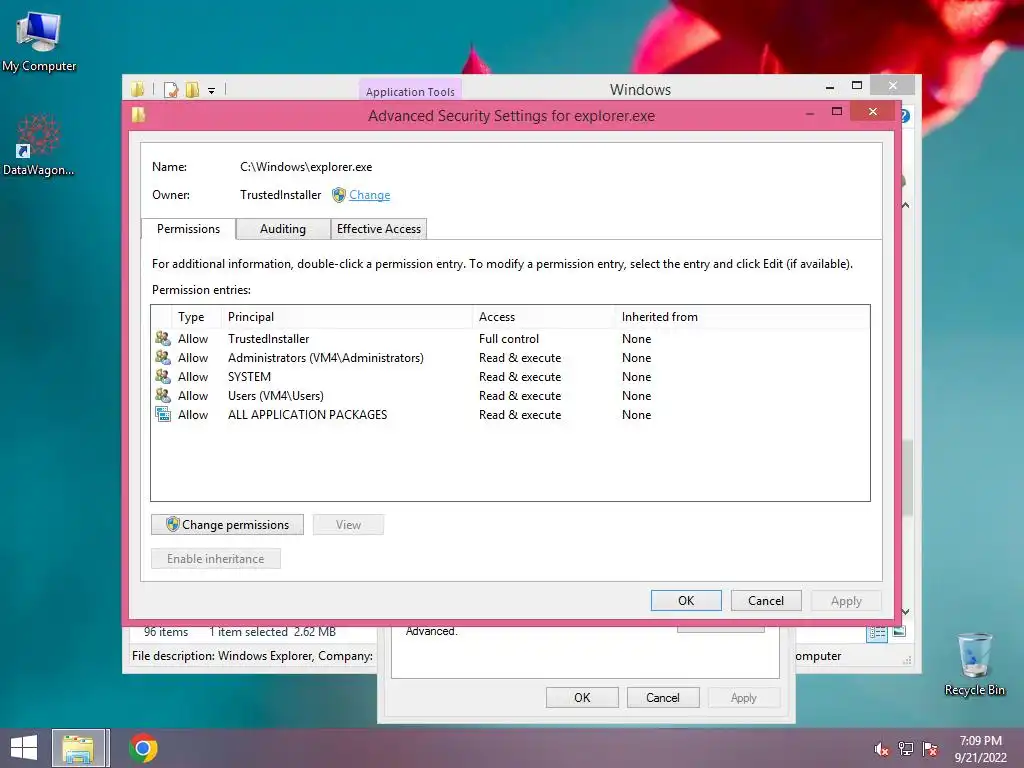Confirm Advanced Security Settings with OK
Image resolution: width=1024 pixels, height=768 pixels.
686,600
